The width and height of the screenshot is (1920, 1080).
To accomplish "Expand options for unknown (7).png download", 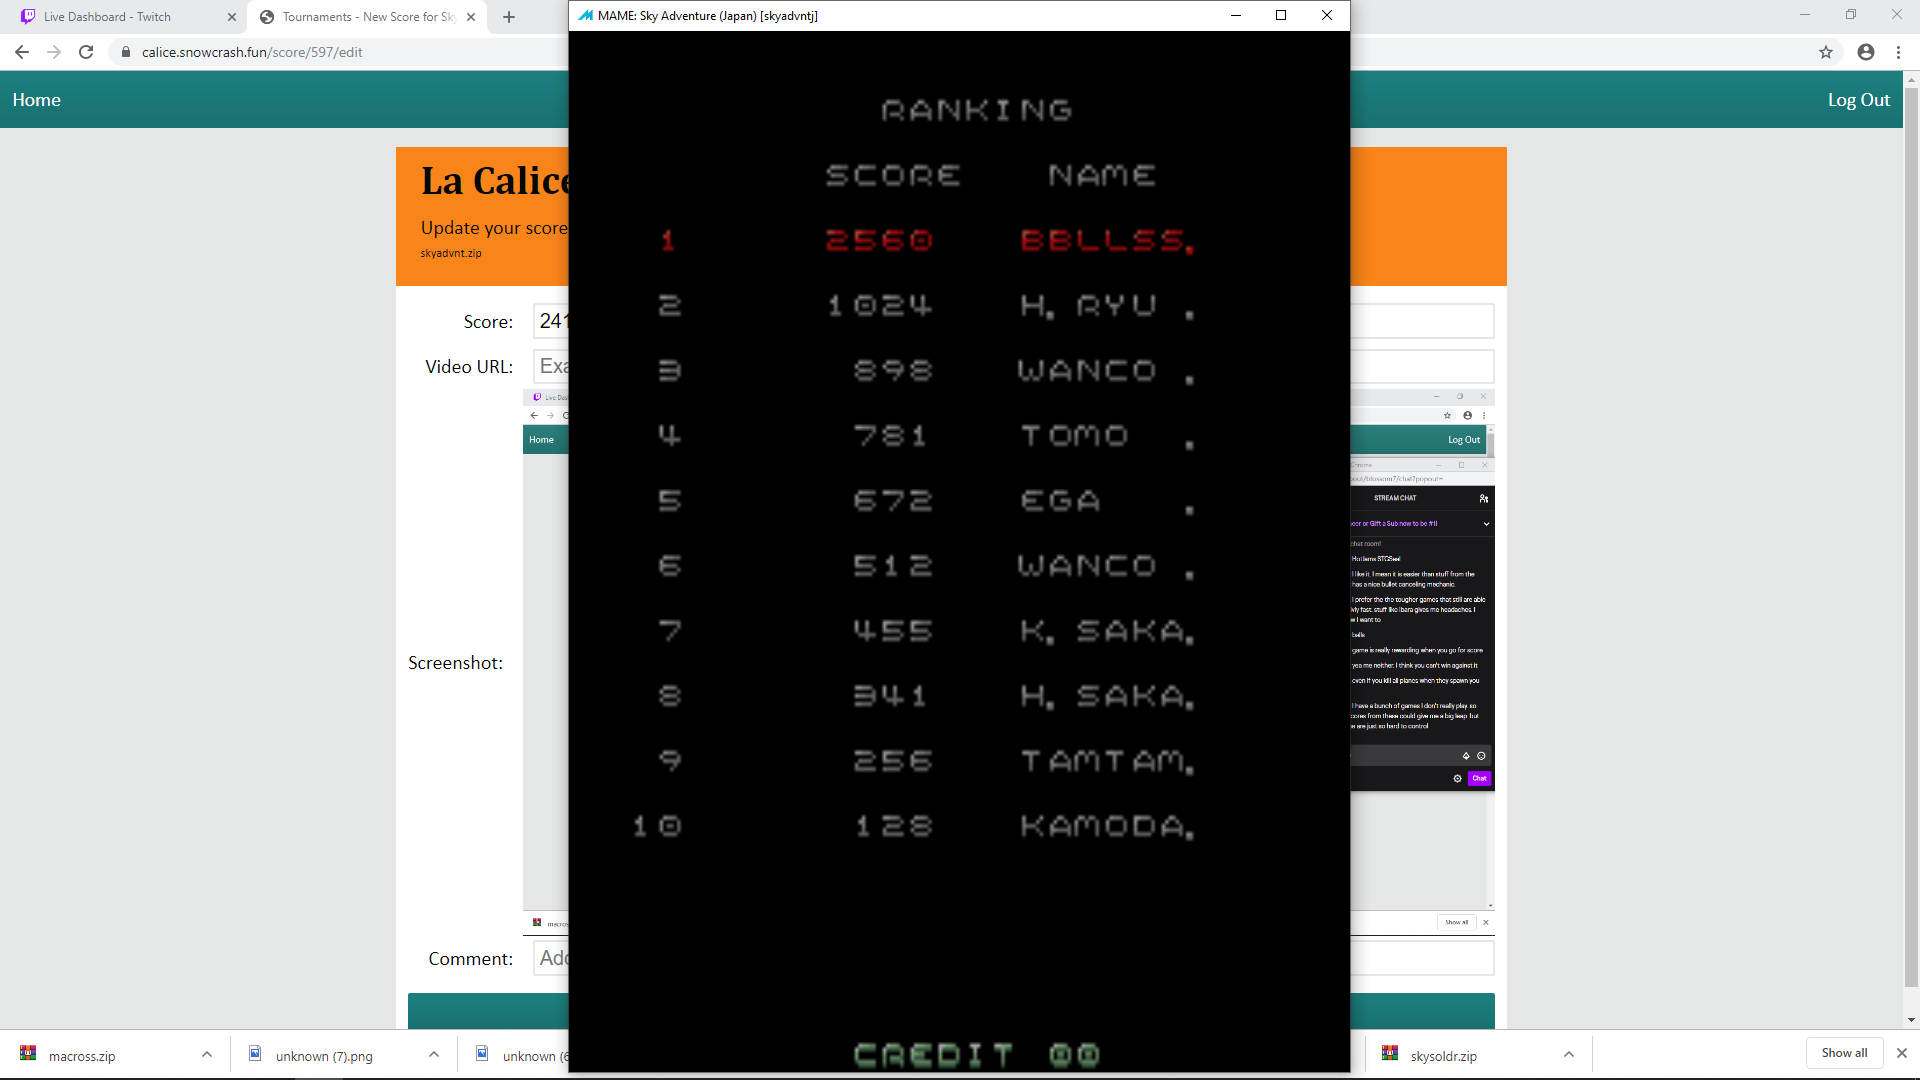I will [434, 1054].
